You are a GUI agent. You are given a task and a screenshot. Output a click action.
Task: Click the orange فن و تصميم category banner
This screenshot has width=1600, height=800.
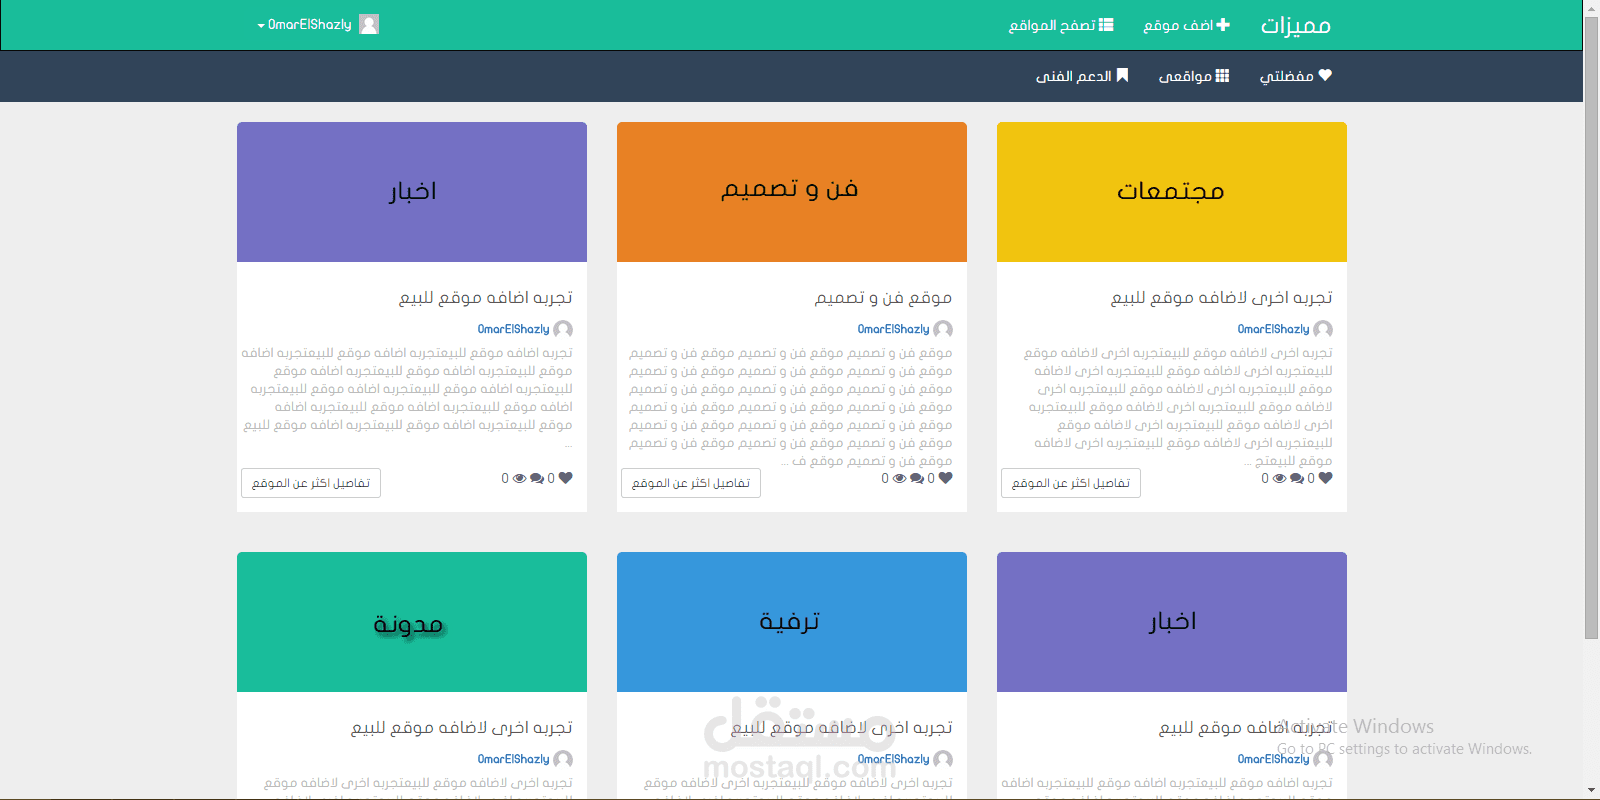point(792,192)
